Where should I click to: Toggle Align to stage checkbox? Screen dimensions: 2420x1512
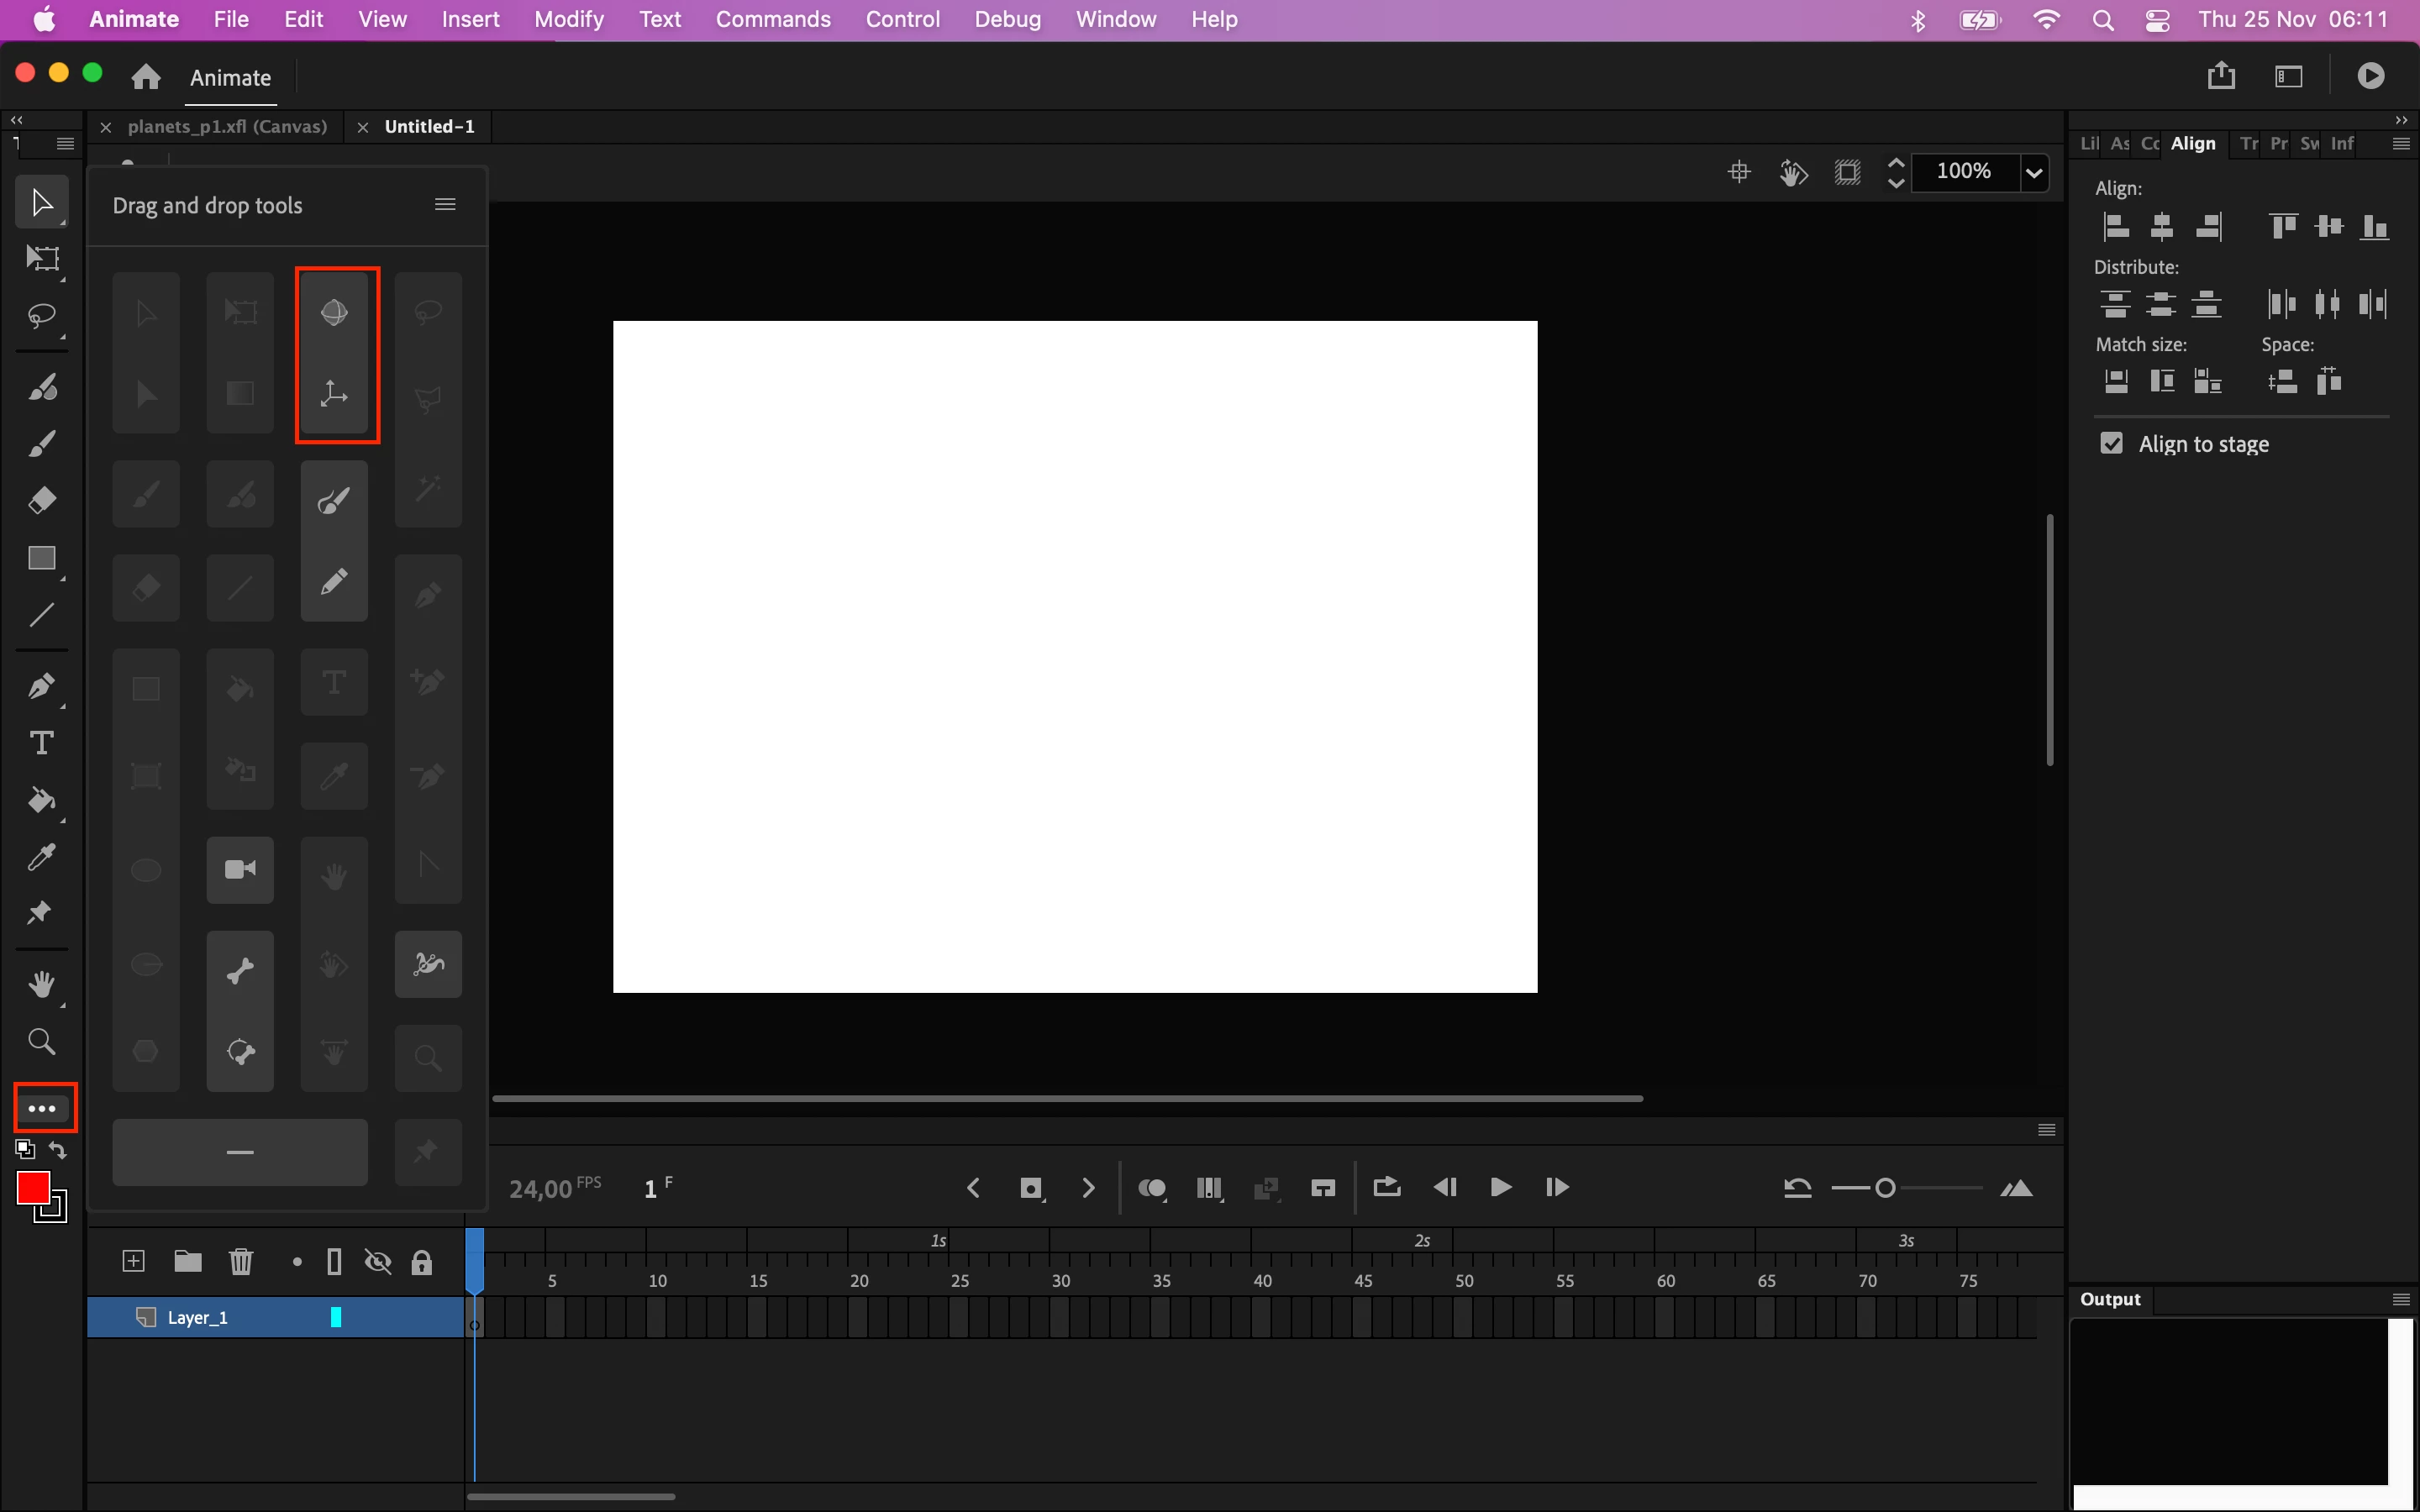pyautogui.click(x=2111, y=444)
